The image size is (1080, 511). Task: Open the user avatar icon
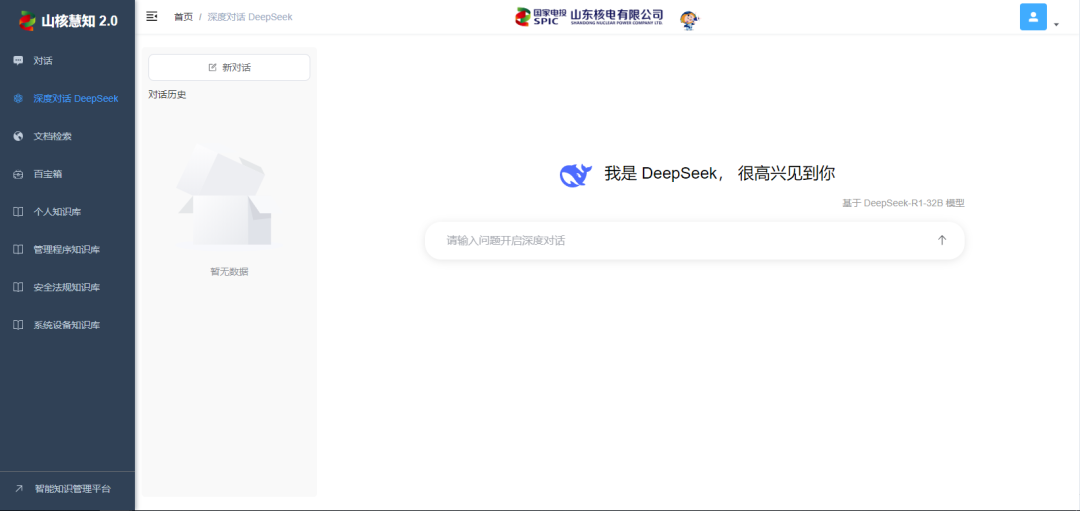1033,17
